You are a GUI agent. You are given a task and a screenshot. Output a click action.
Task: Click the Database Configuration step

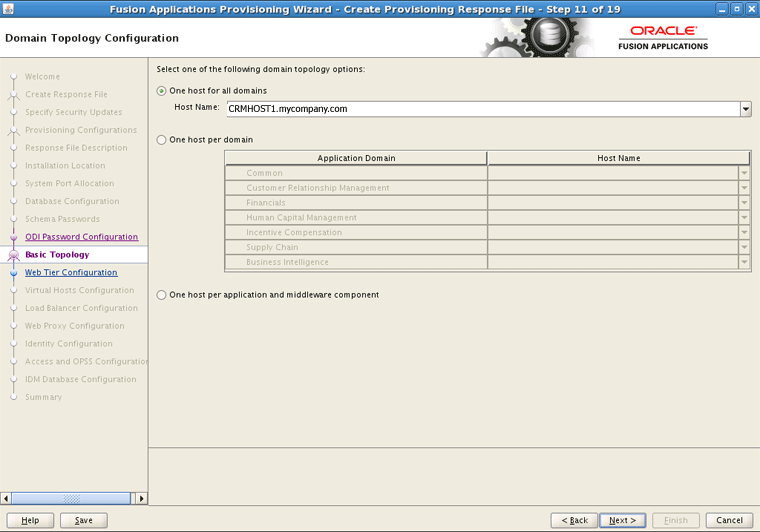pyautogui.click(x=72, y=202)
